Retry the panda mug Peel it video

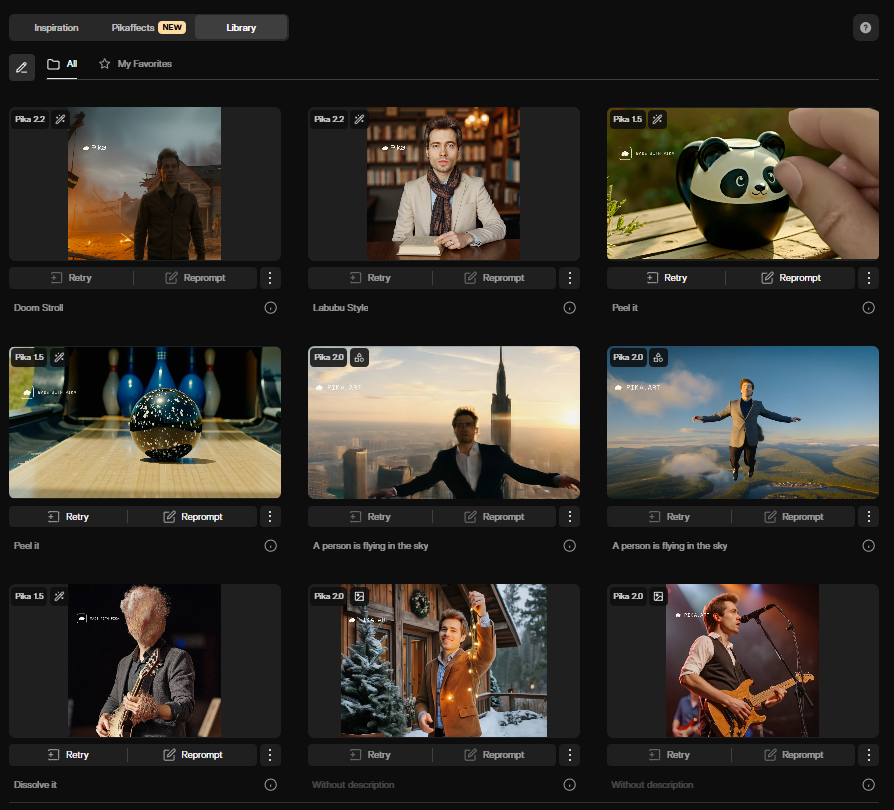666,278
